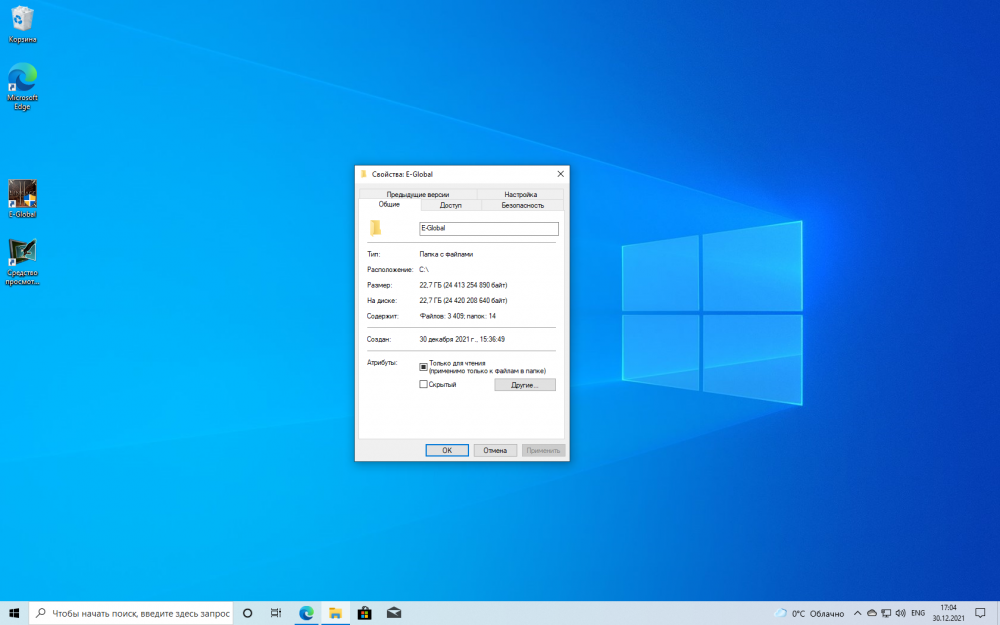Open Task View from the taskbar
The width and height of the screenshot is (1000, 625).
pos(275,613)
